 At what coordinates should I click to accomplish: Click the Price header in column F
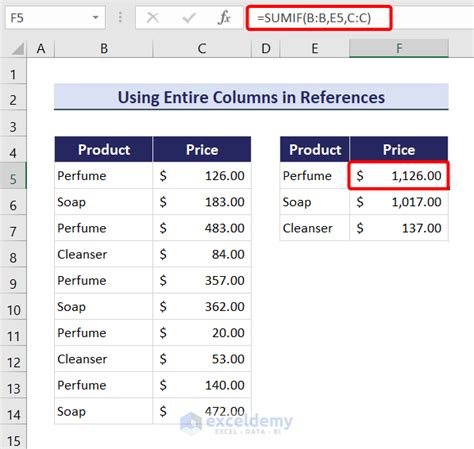399,149
